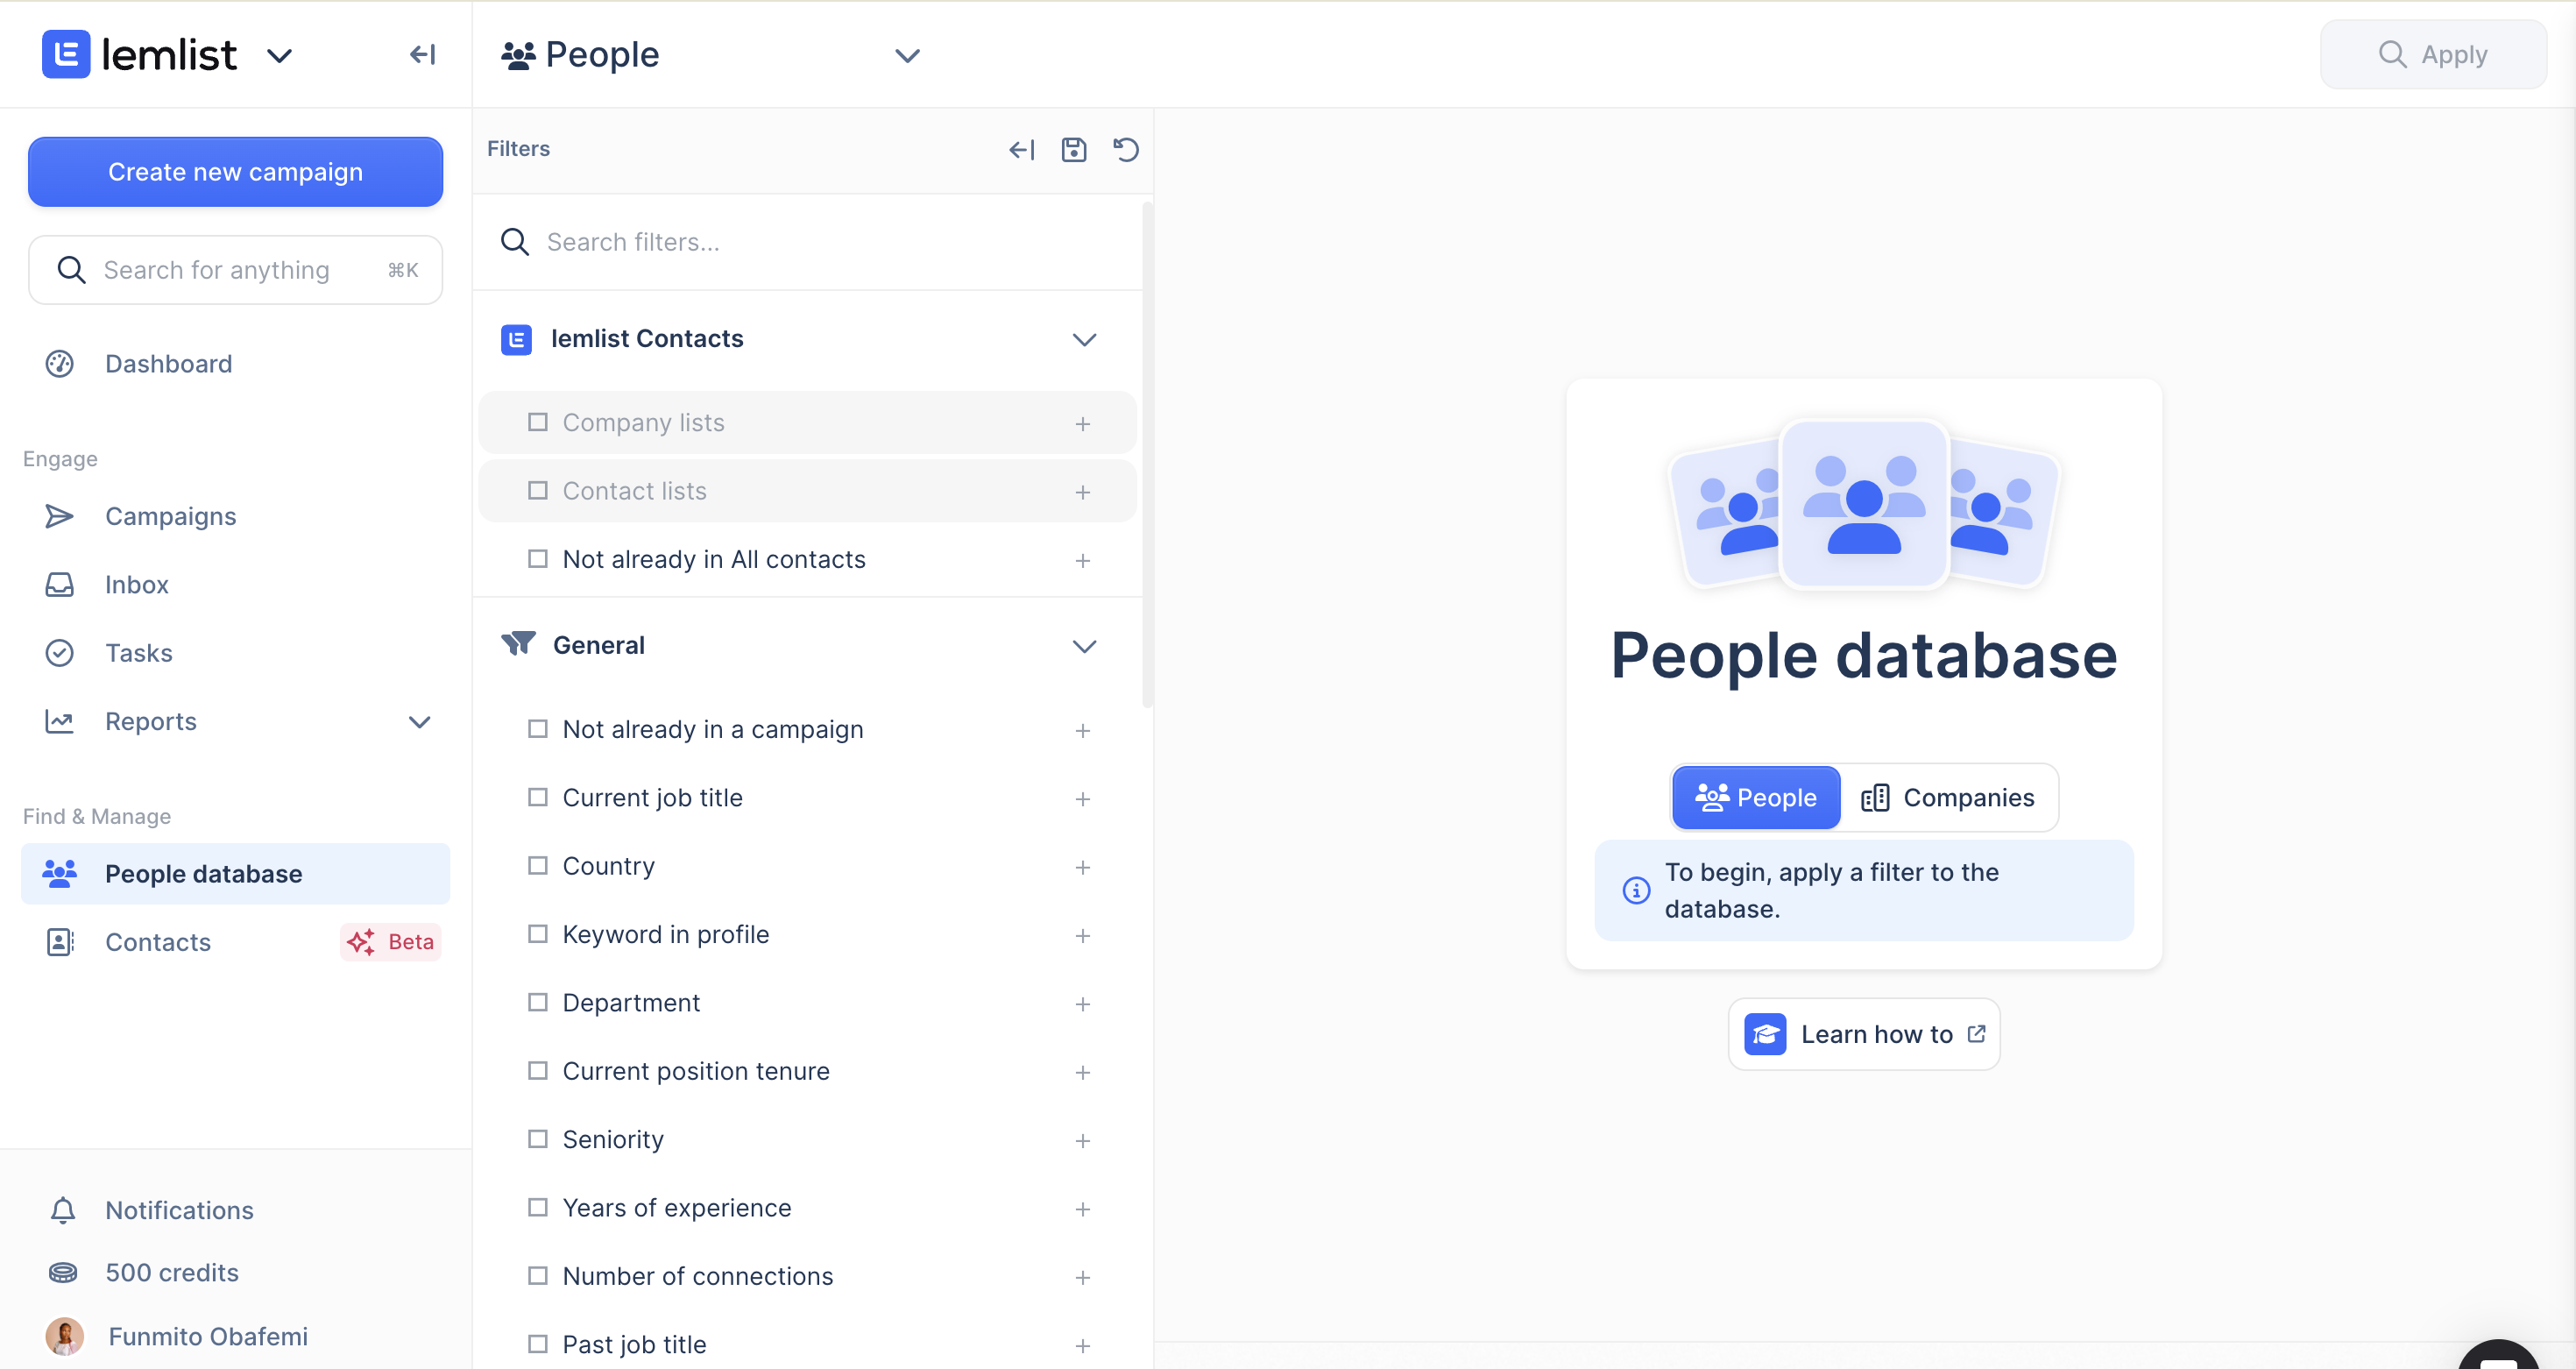
Task: Open the lemlist workspace dropdown chevron
Action: point(280,56)
